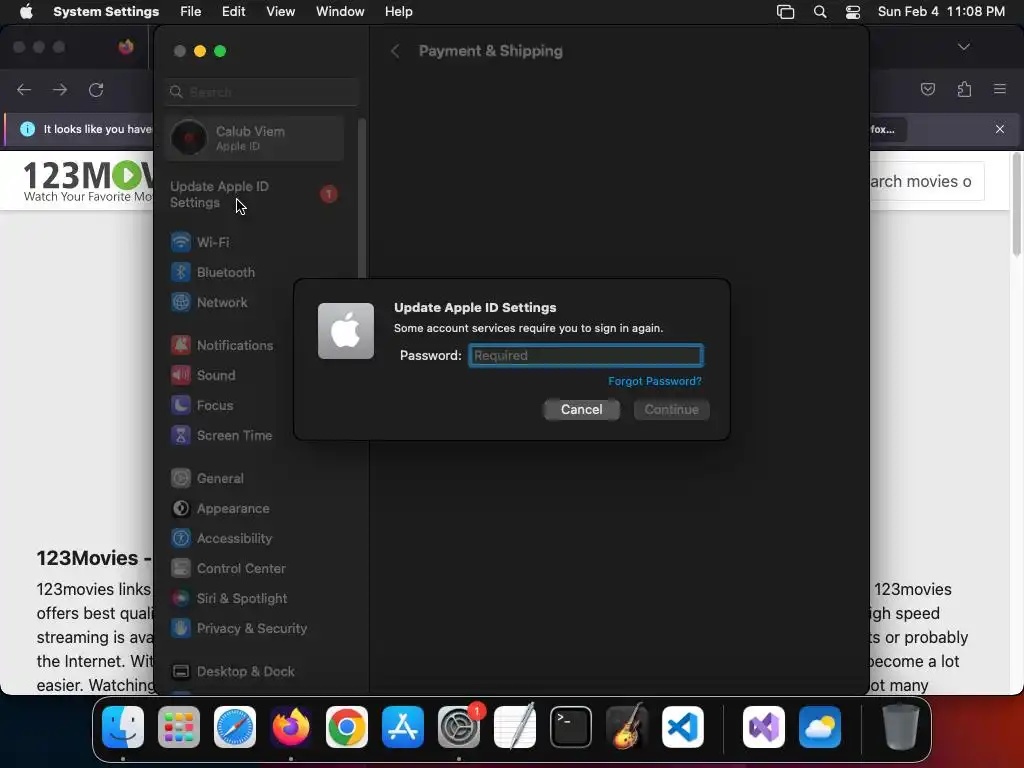
Task: Open GarageBand from the Dock
Action: [627, 727]
